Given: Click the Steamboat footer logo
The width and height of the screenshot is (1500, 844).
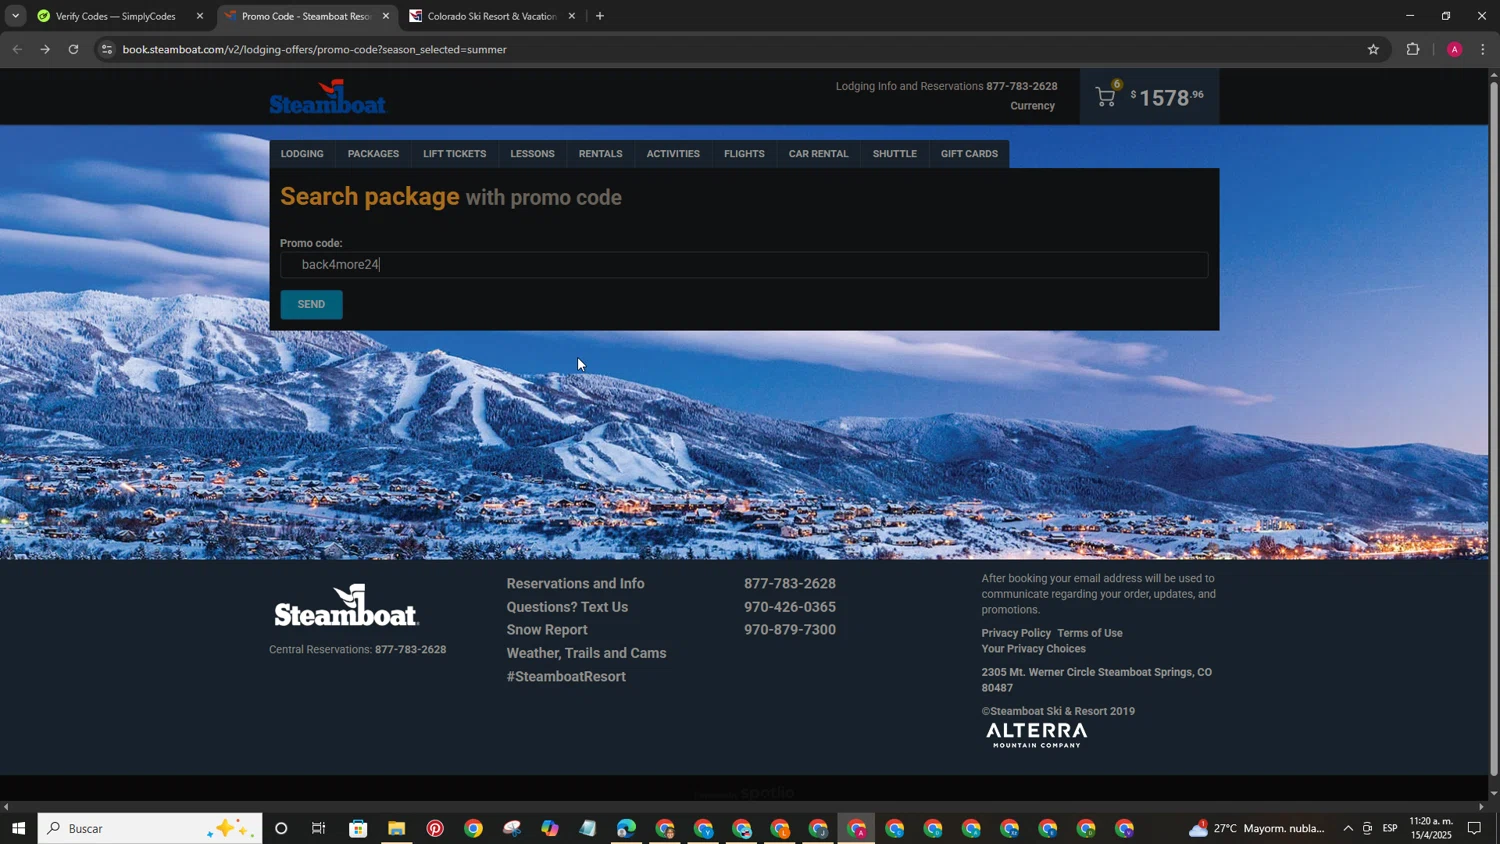Looking at the screenshot, I should pos(346,606).
